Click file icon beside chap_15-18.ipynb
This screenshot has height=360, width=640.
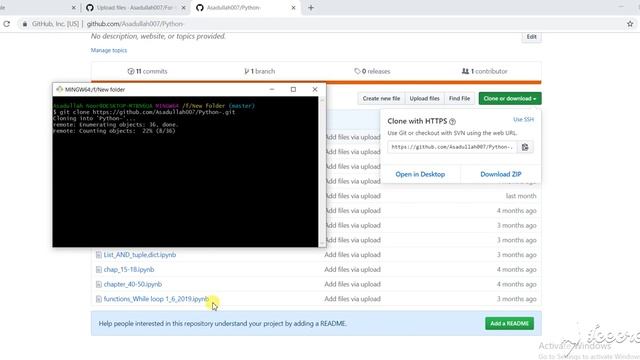pyautogui.click(x=98, y=269)
